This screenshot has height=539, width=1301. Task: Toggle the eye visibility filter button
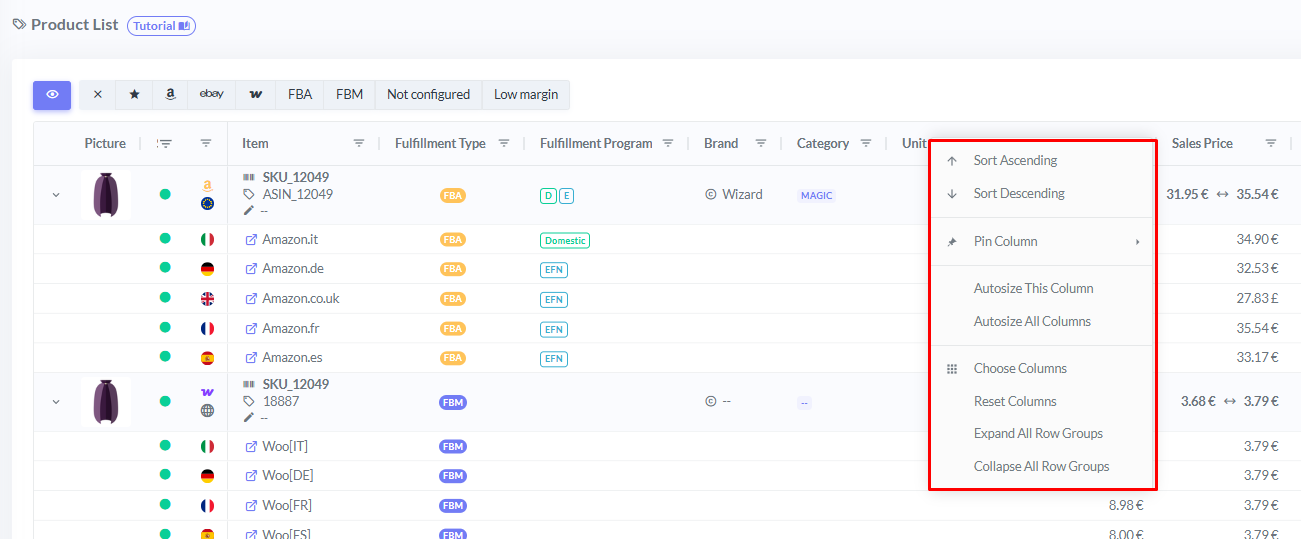(x=52, y=95)
